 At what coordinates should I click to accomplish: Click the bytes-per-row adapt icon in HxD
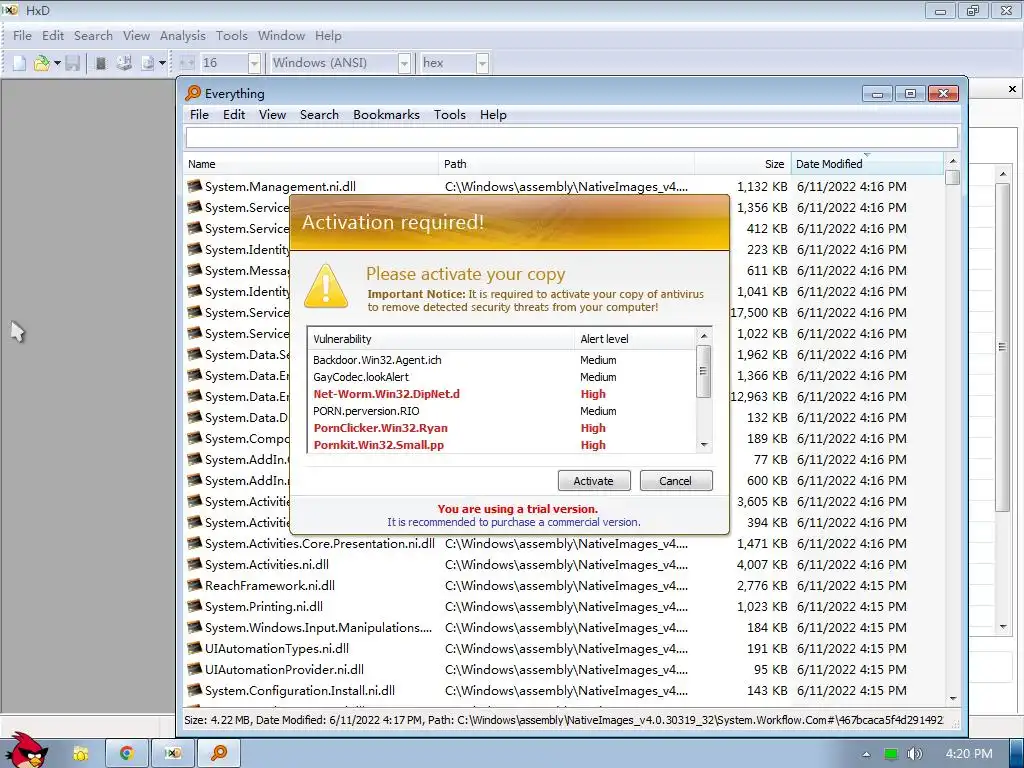click(x=187, y=63)
